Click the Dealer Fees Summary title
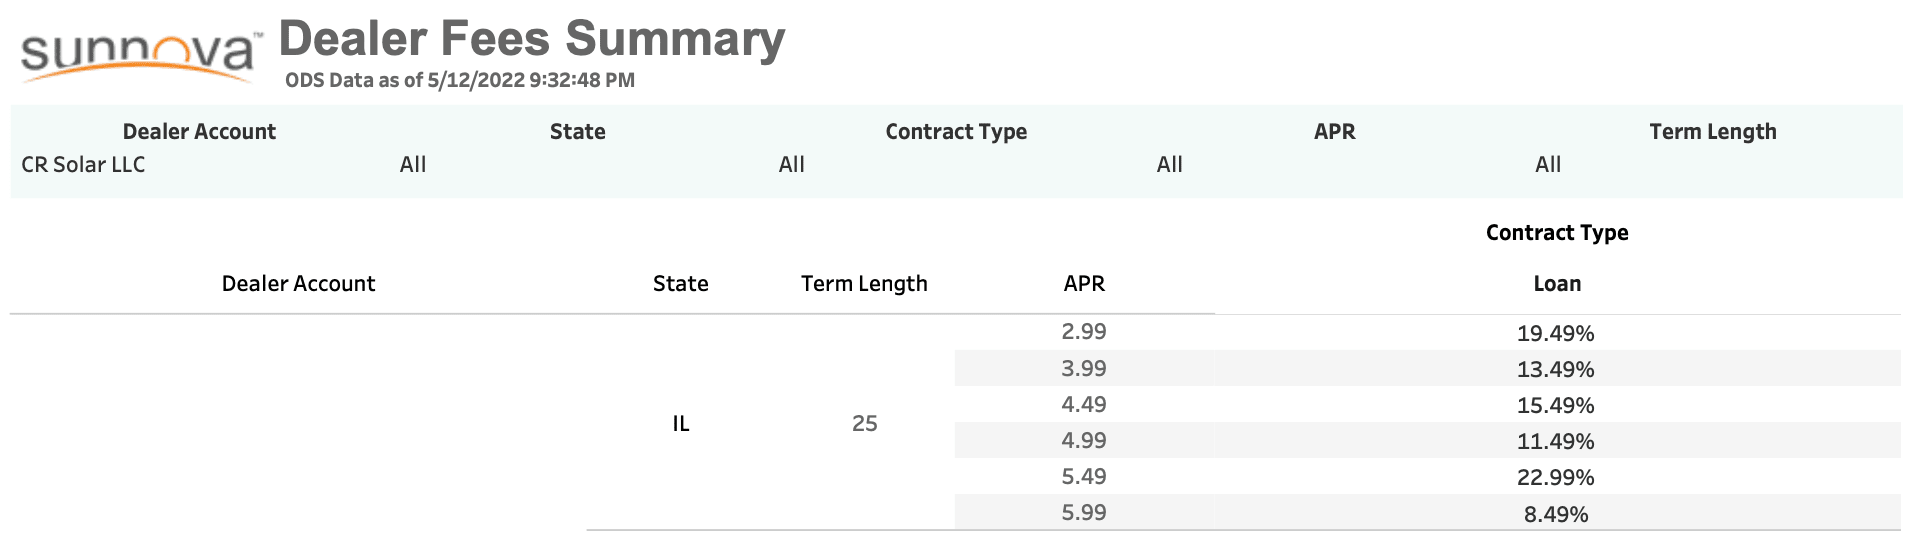The width and height of the screenshot is (1924, 538). pos(532,40)
